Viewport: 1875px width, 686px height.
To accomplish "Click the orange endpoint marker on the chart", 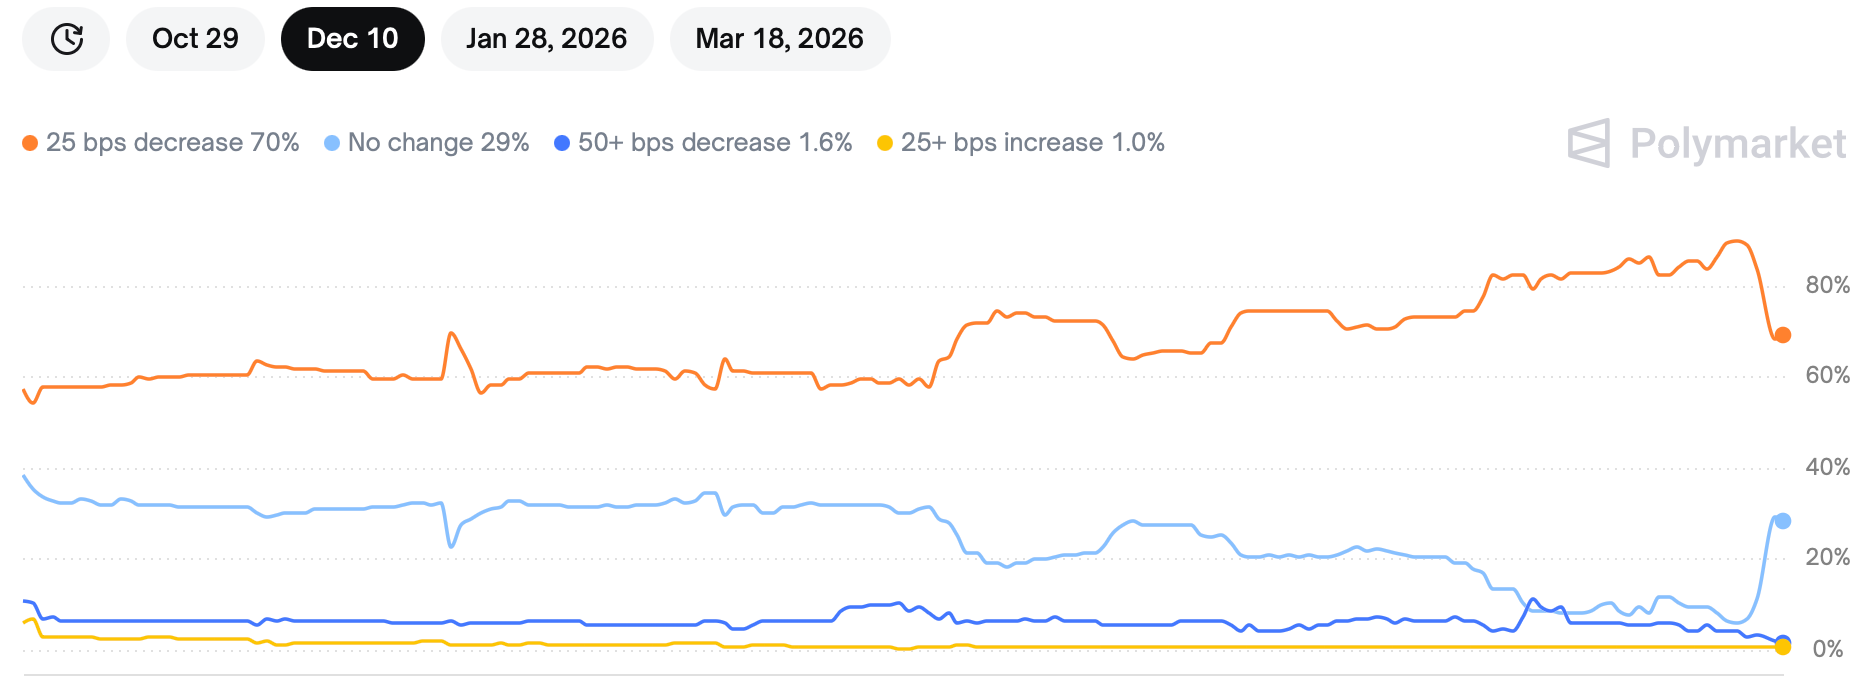I will 1782,335.
